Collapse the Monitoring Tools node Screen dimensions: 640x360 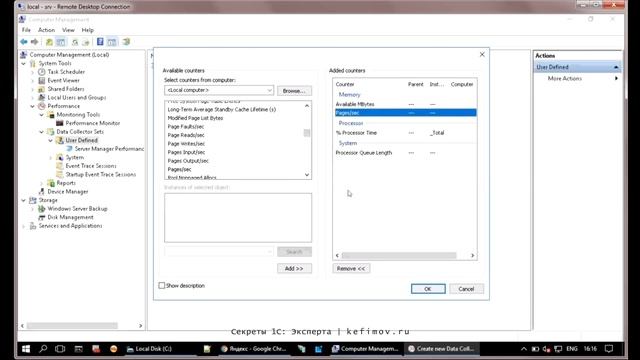pyautogui.click(x=42, y=115)
